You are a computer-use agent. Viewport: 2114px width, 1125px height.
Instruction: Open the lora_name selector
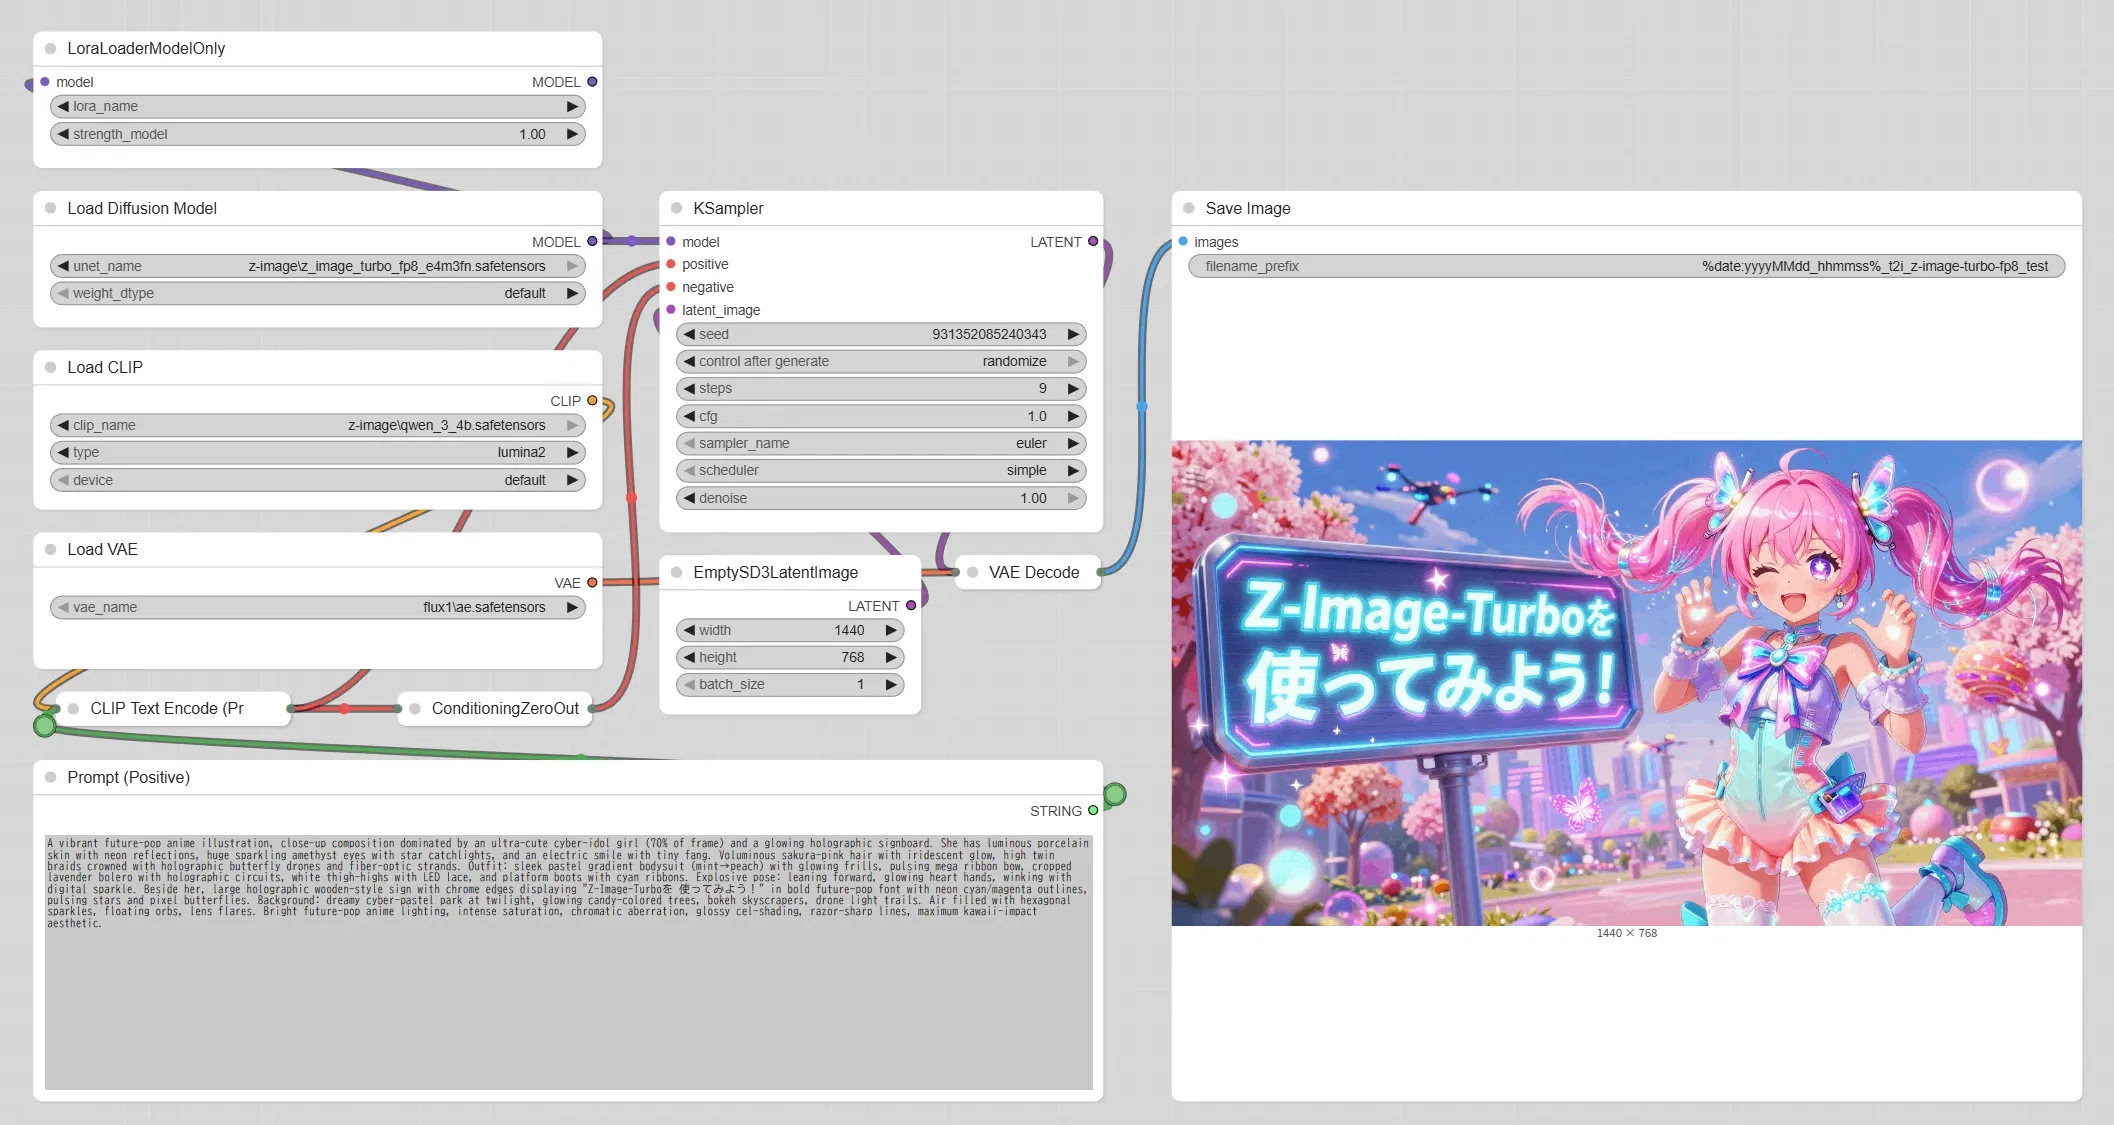[318, 106]
